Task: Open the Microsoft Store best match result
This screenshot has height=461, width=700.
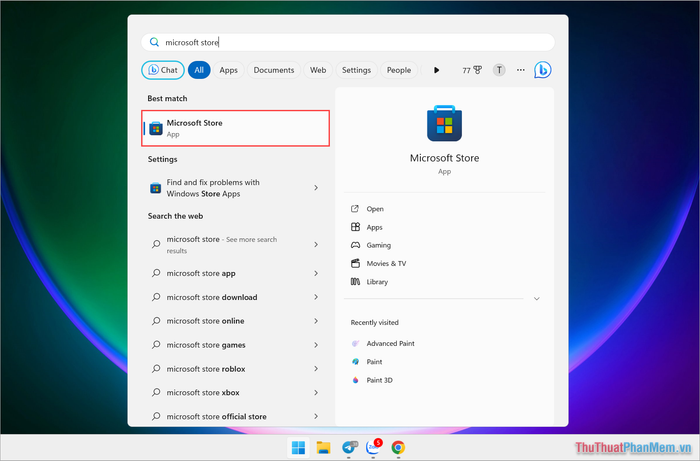Action: click(236, 129)
